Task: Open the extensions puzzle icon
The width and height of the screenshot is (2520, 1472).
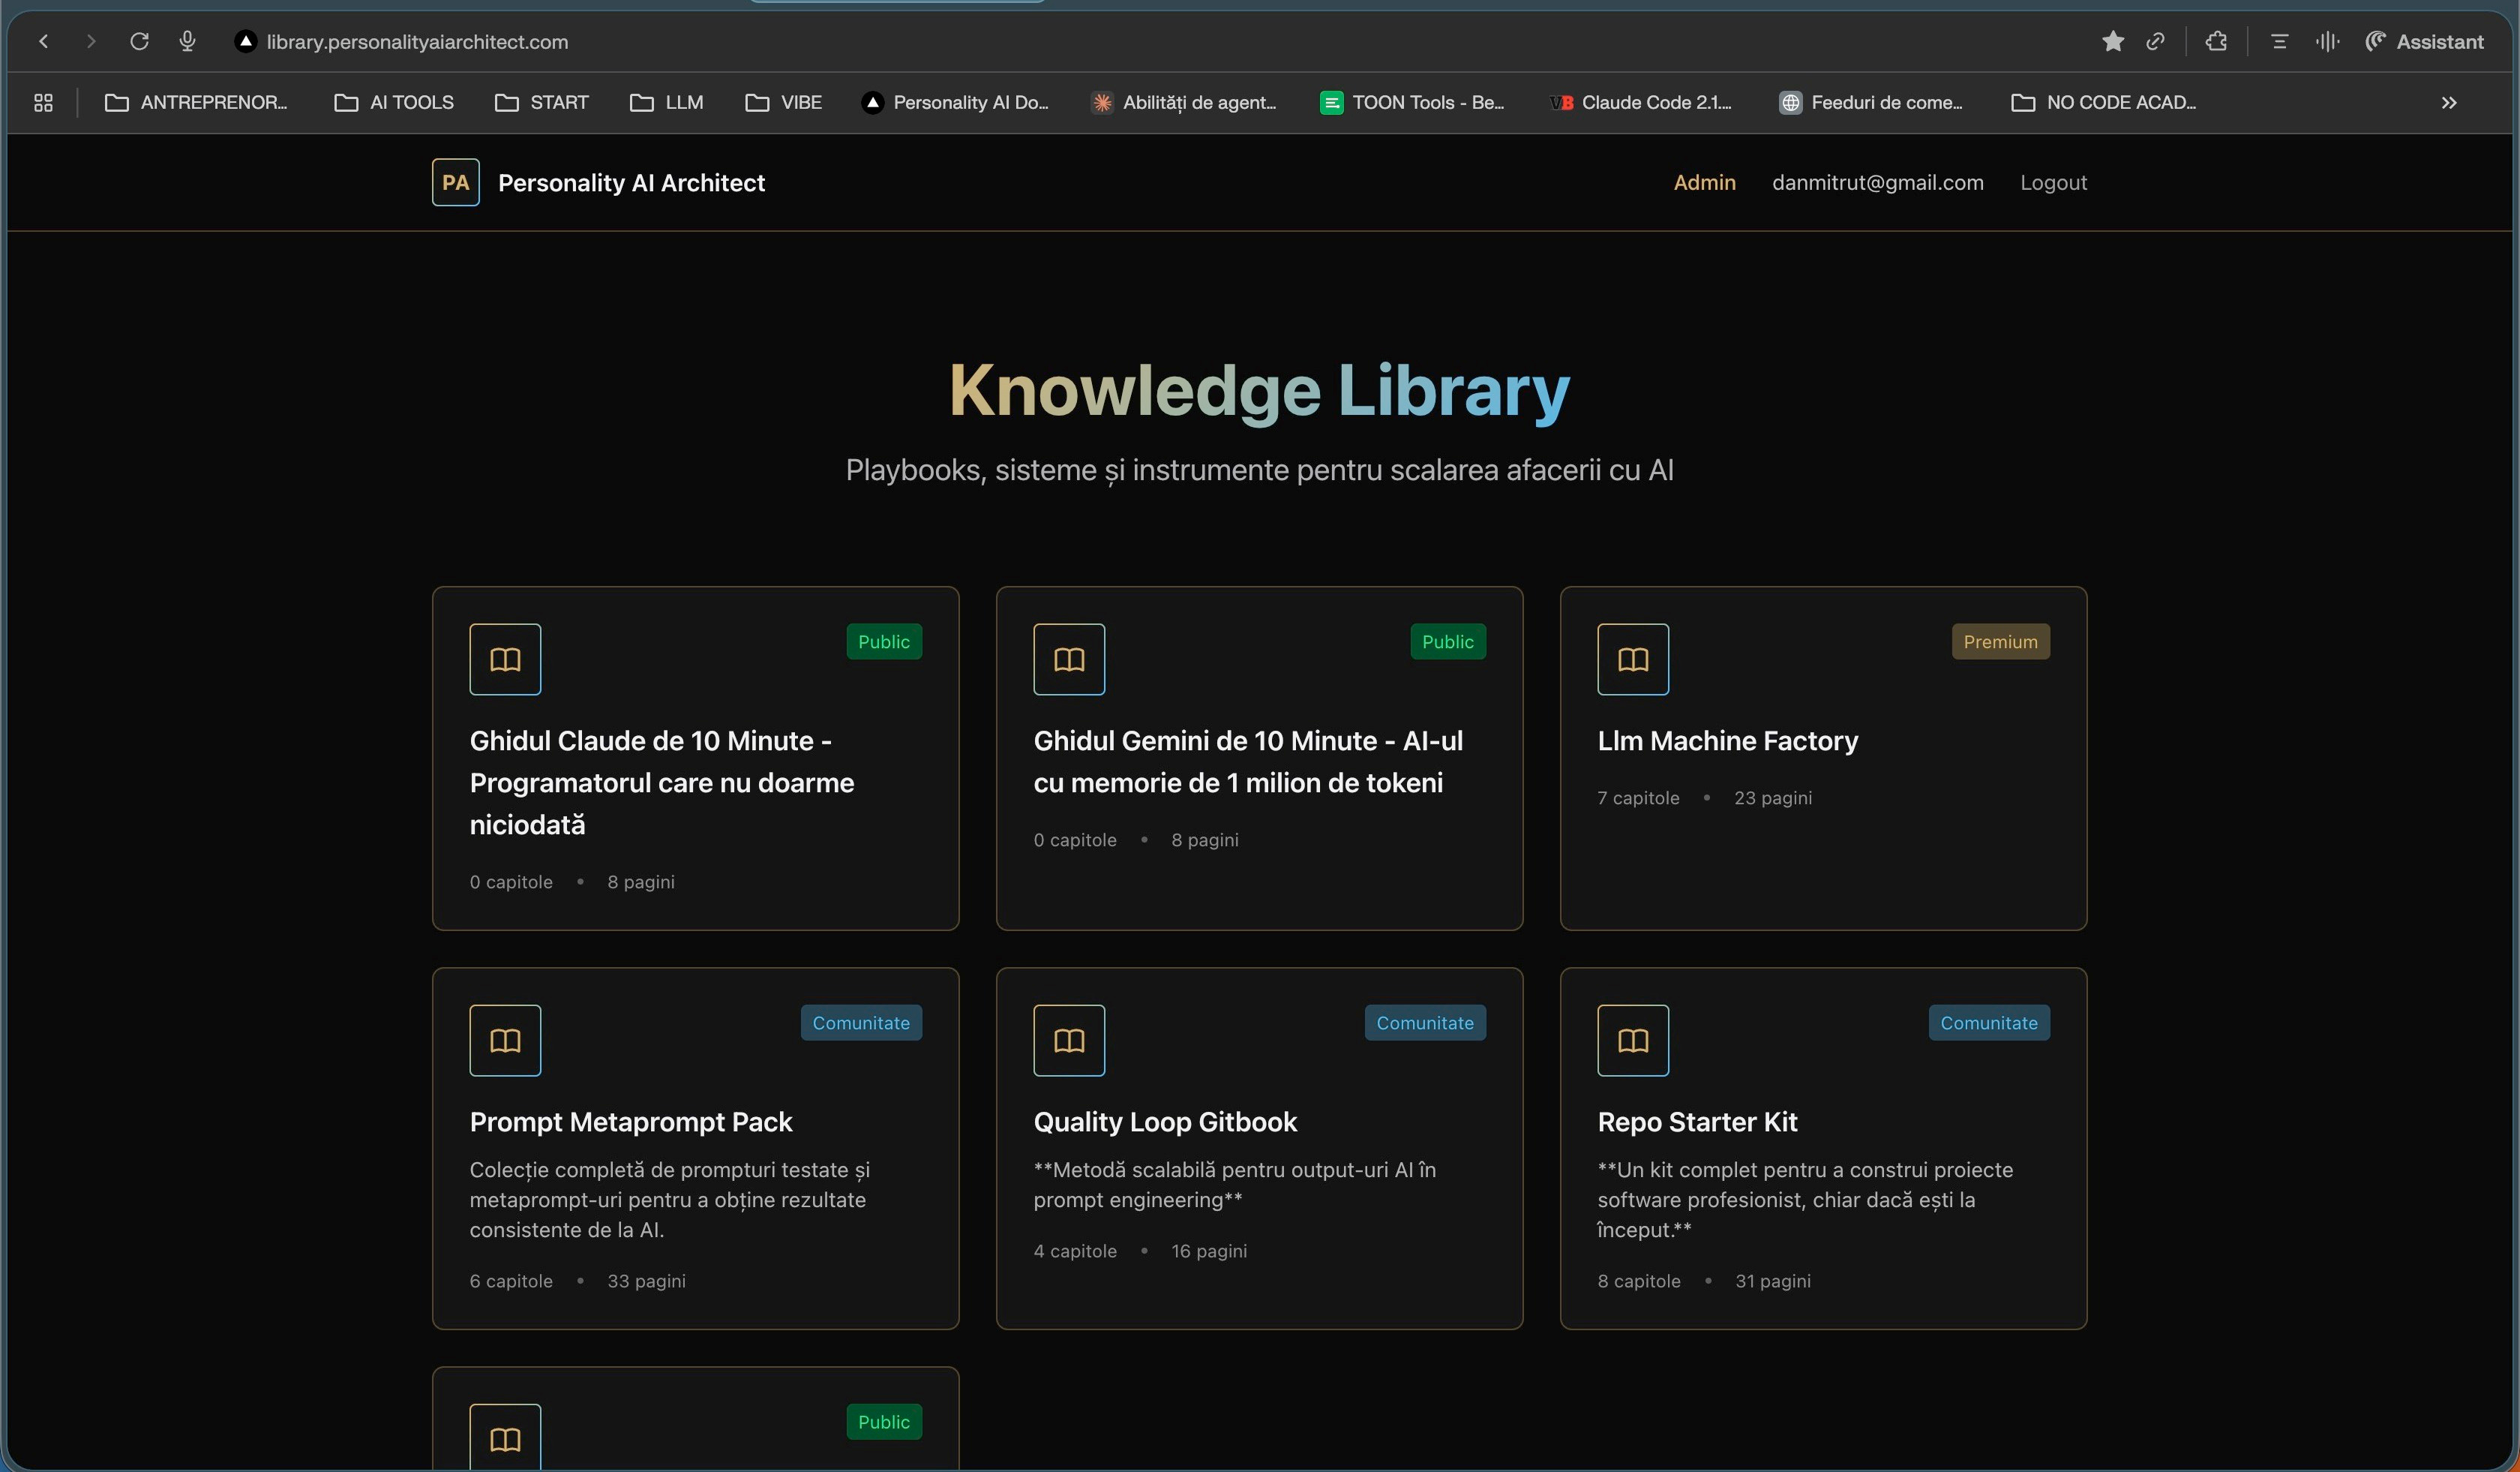Action: [x=2216, y=41]
